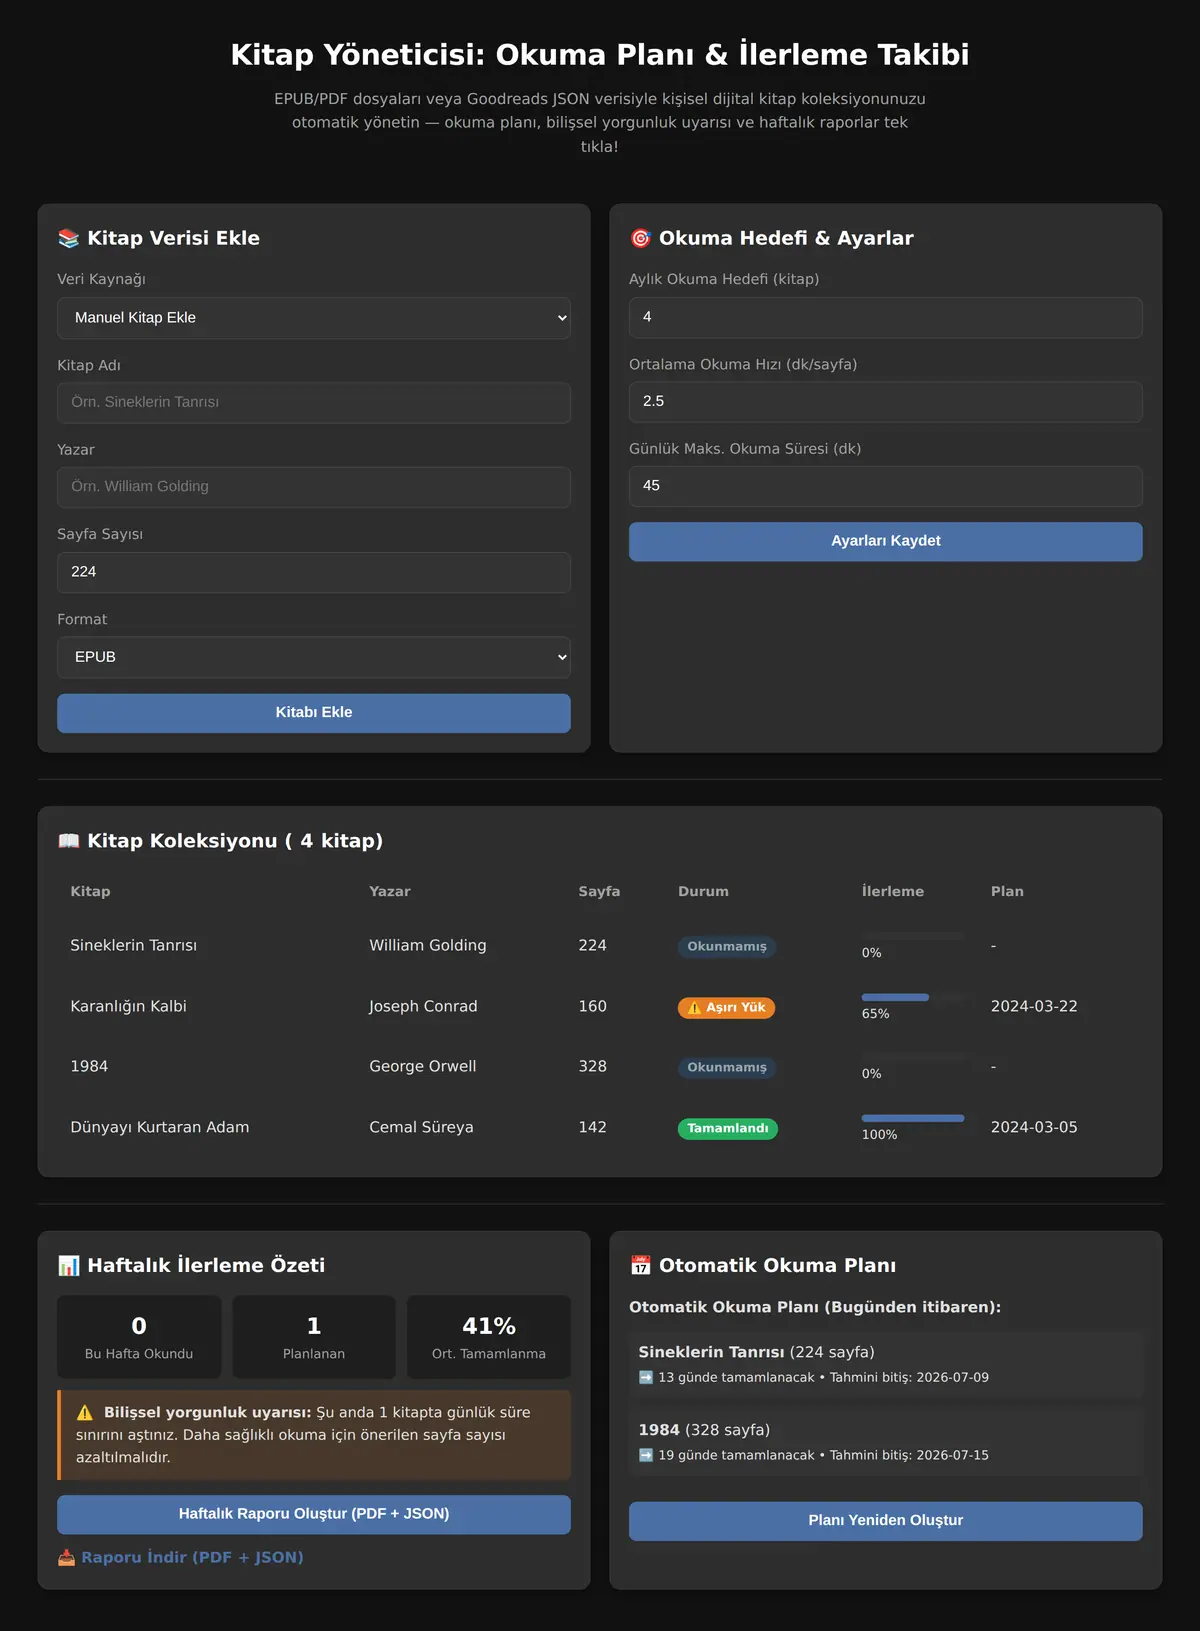The height and width of the screenshot is (1631, 1200).
Task: Click the calendar icon beside Otomatik Okuma Planı
Action: coord(640,1265)
